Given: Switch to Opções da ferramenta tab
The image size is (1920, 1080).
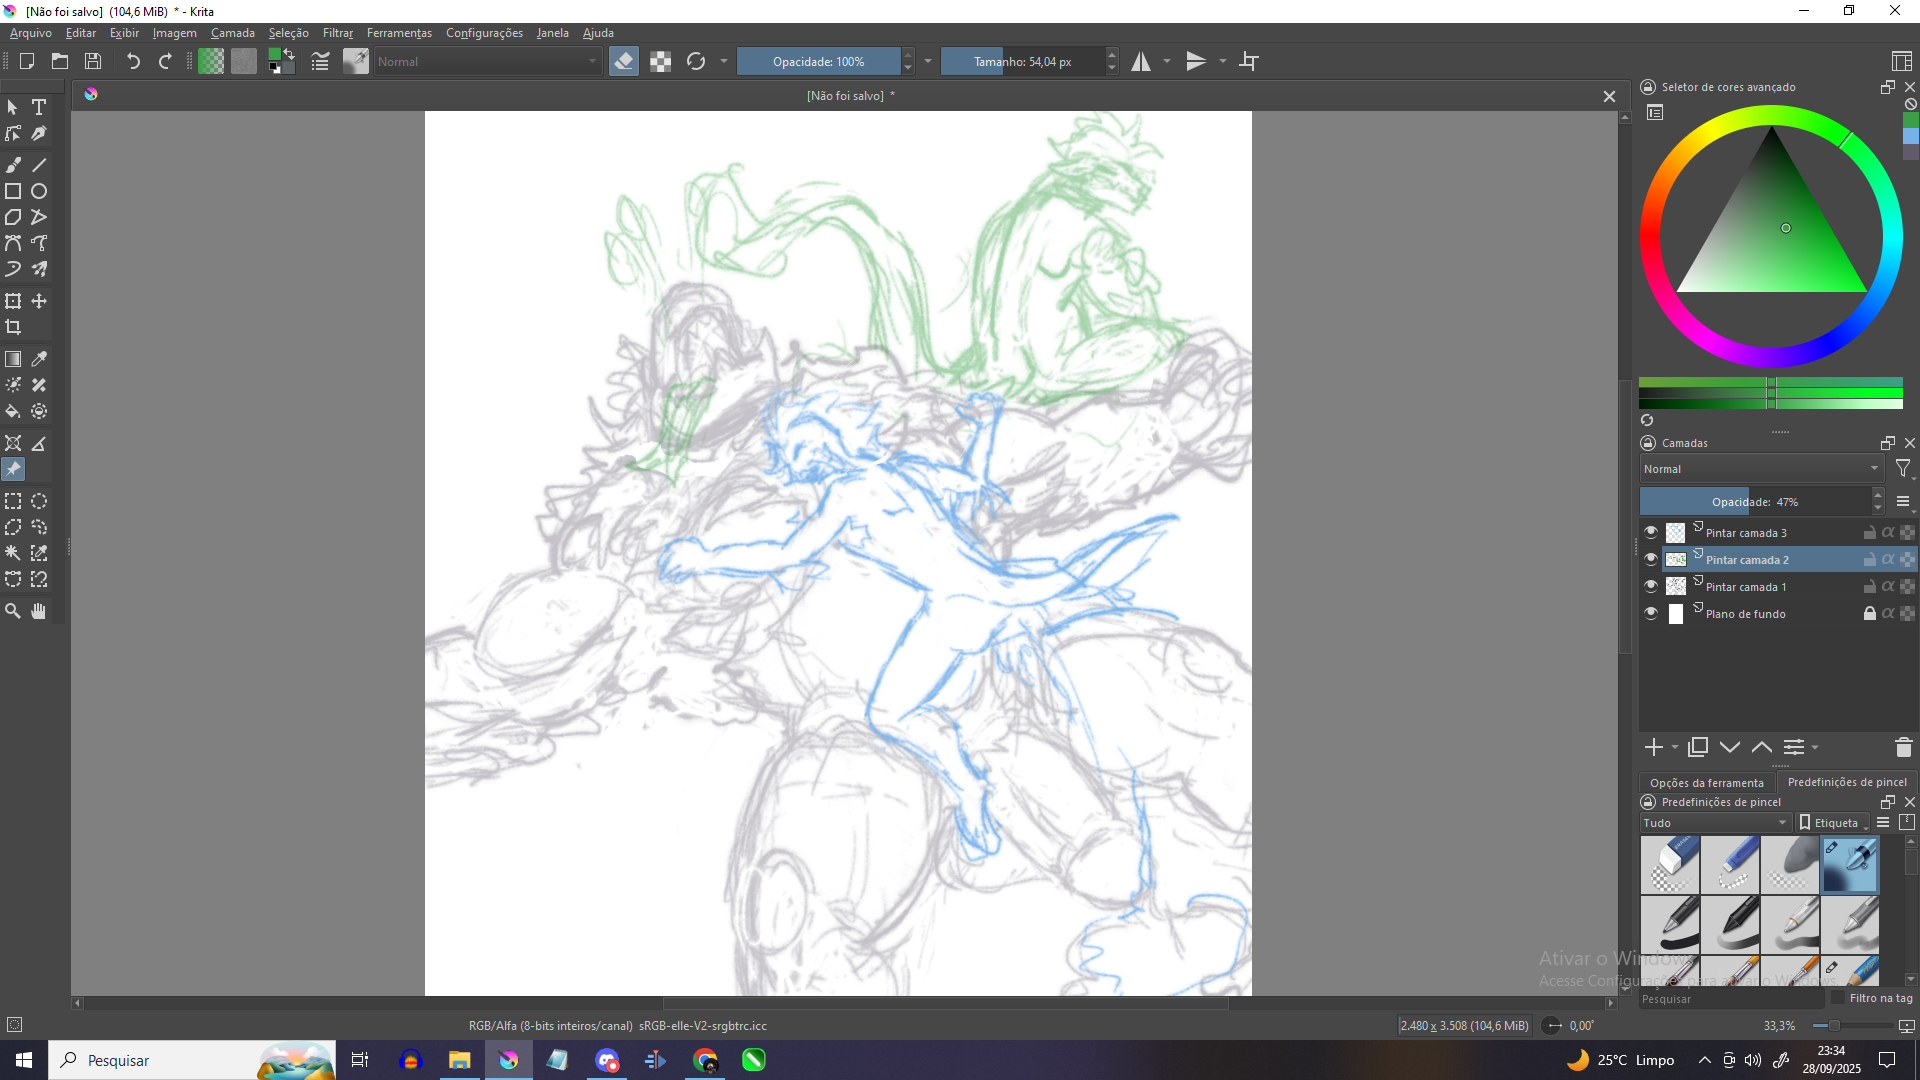Looking at the screenshot, I should [x=1706, y=783].
